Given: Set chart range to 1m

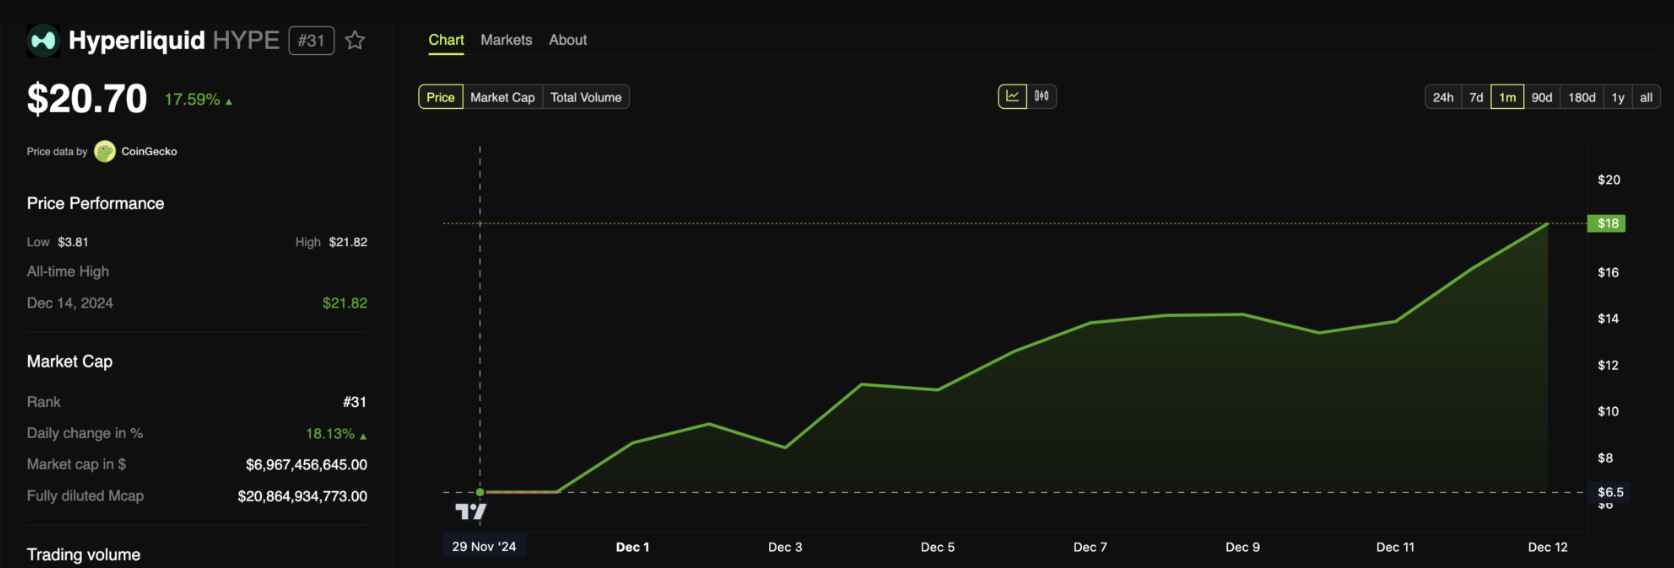Looking at the screenshot, I should click(1507, 97).
